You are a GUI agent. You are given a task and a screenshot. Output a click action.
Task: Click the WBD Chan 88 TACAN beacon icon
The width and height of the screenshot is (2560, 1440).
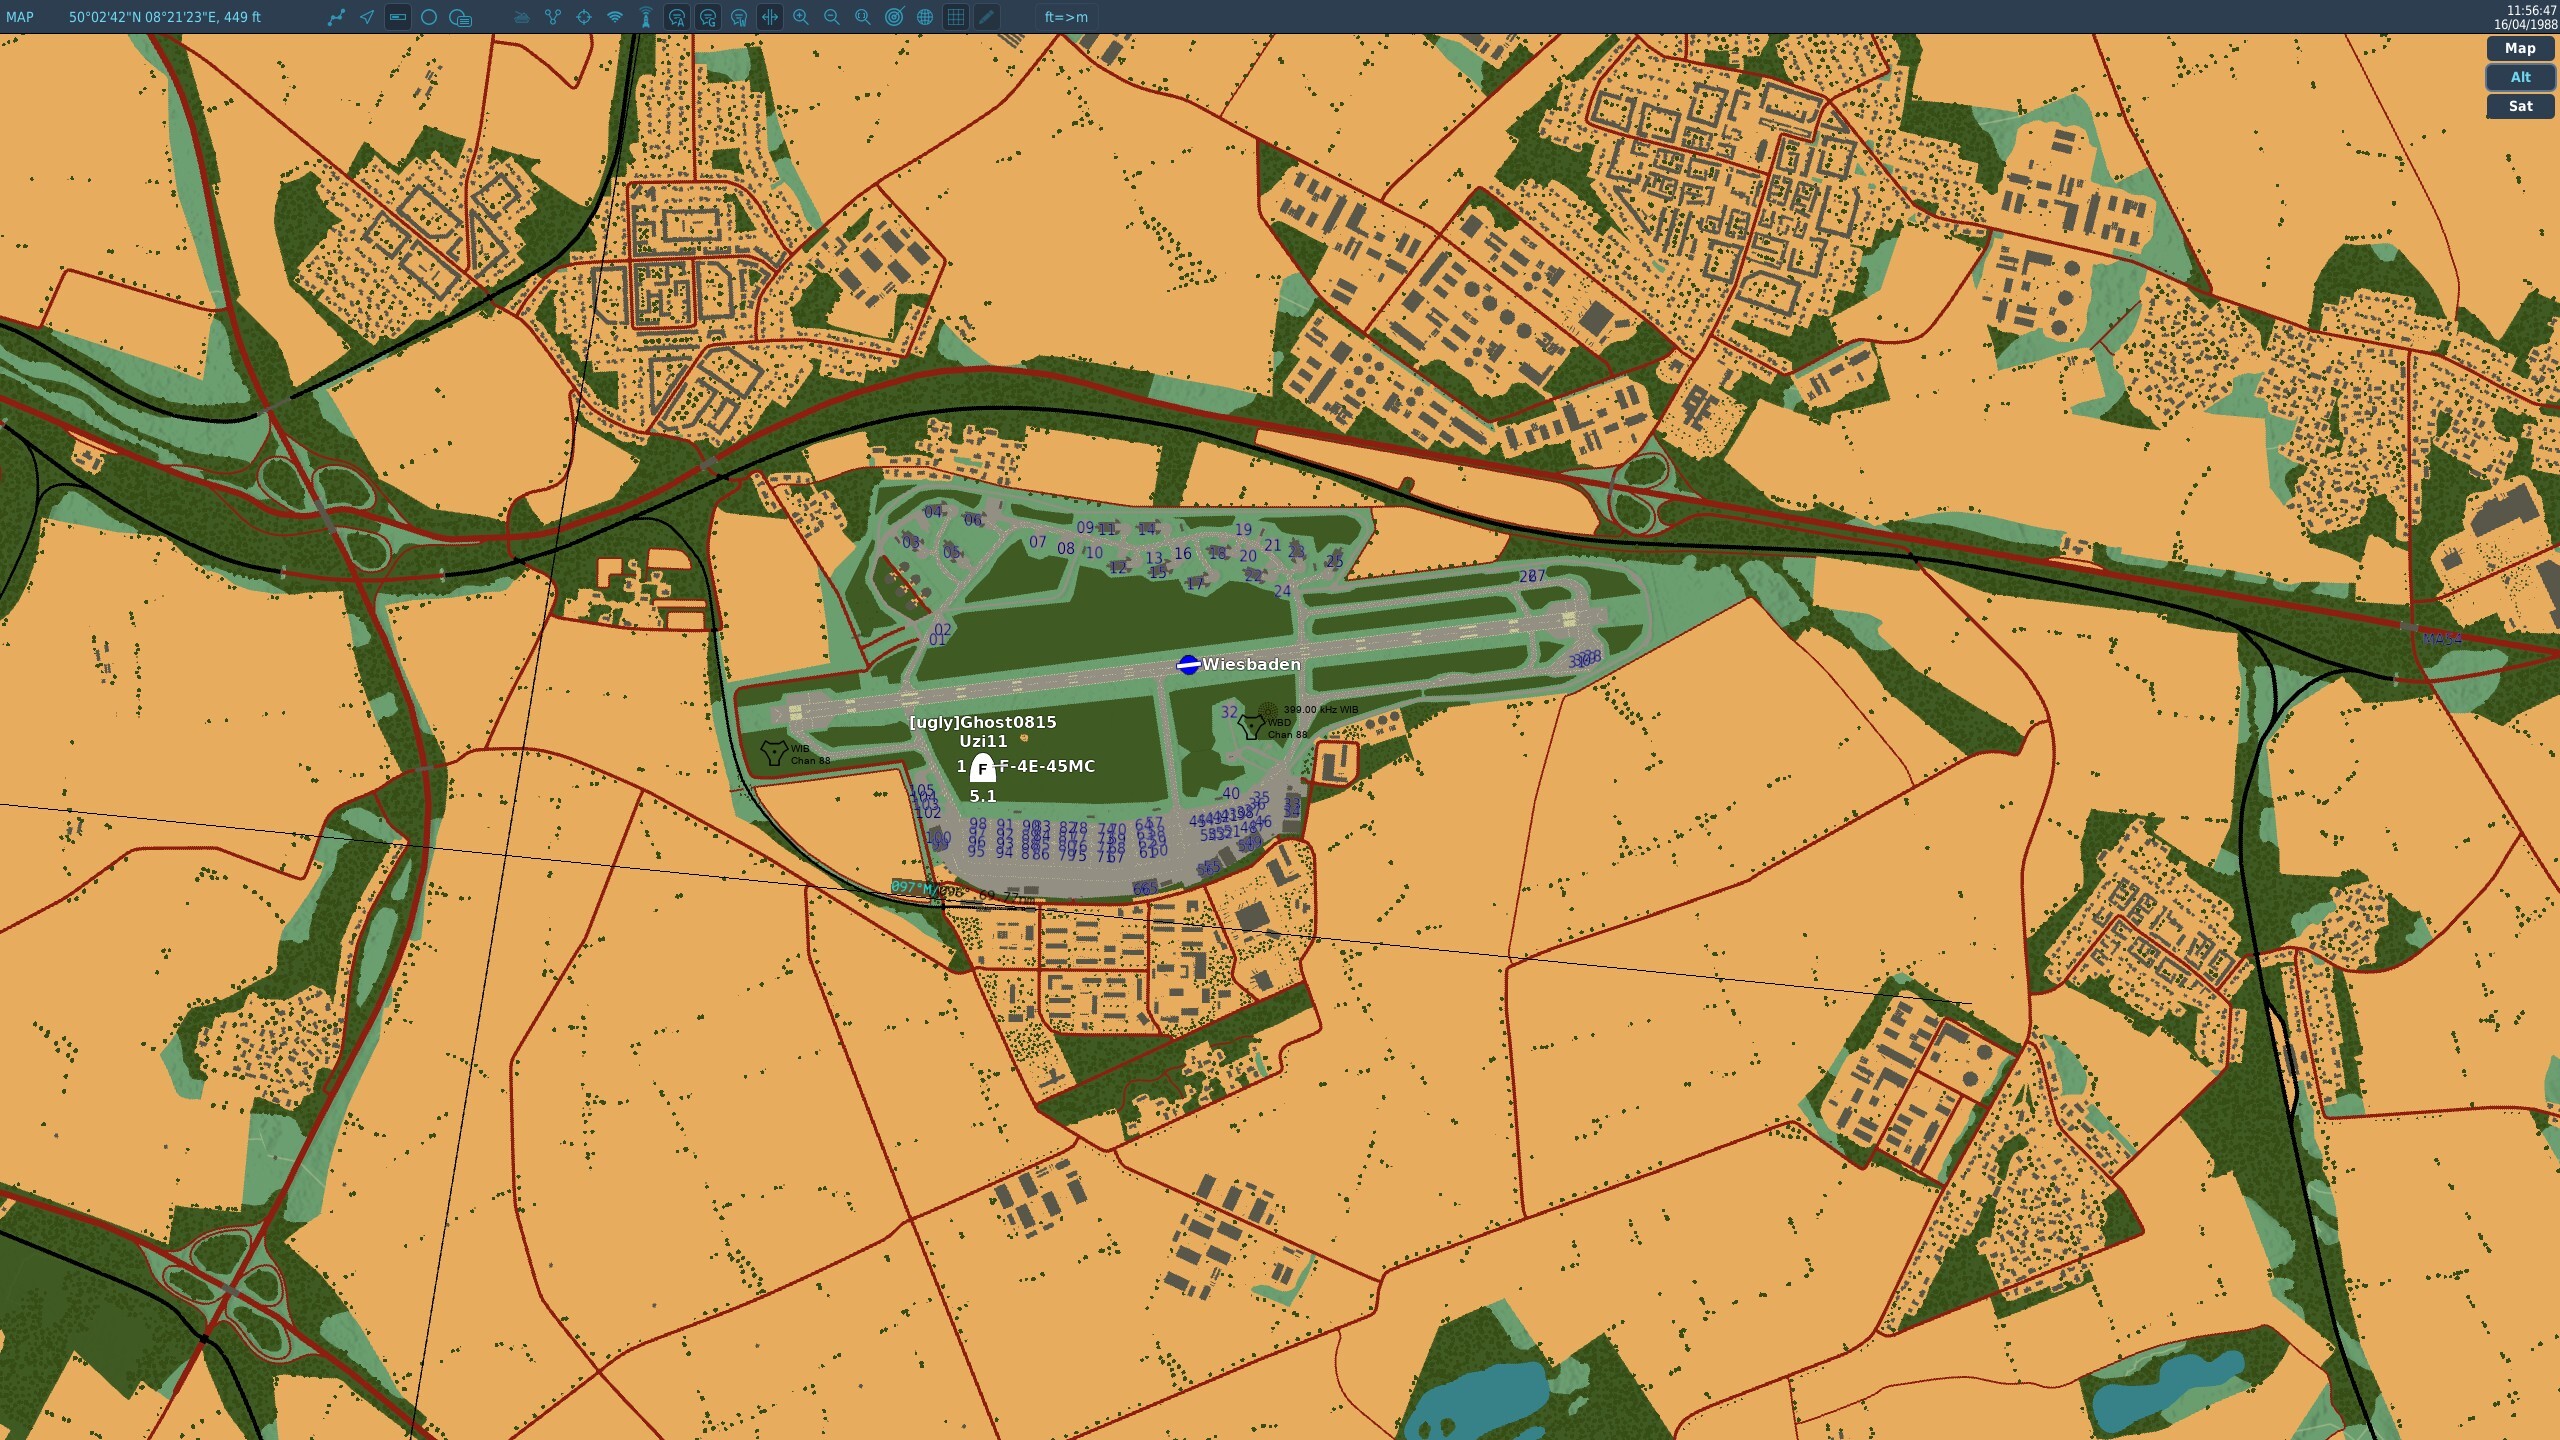tap(1250, 726)
